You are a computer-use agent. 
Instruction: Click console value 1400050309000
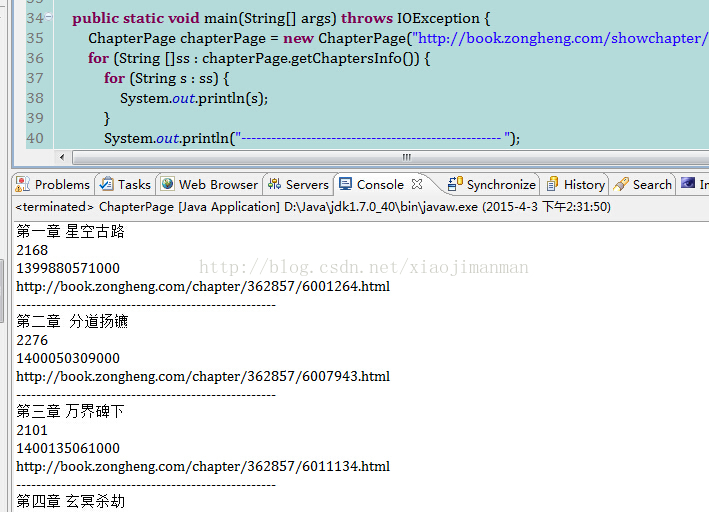[68, 358]
